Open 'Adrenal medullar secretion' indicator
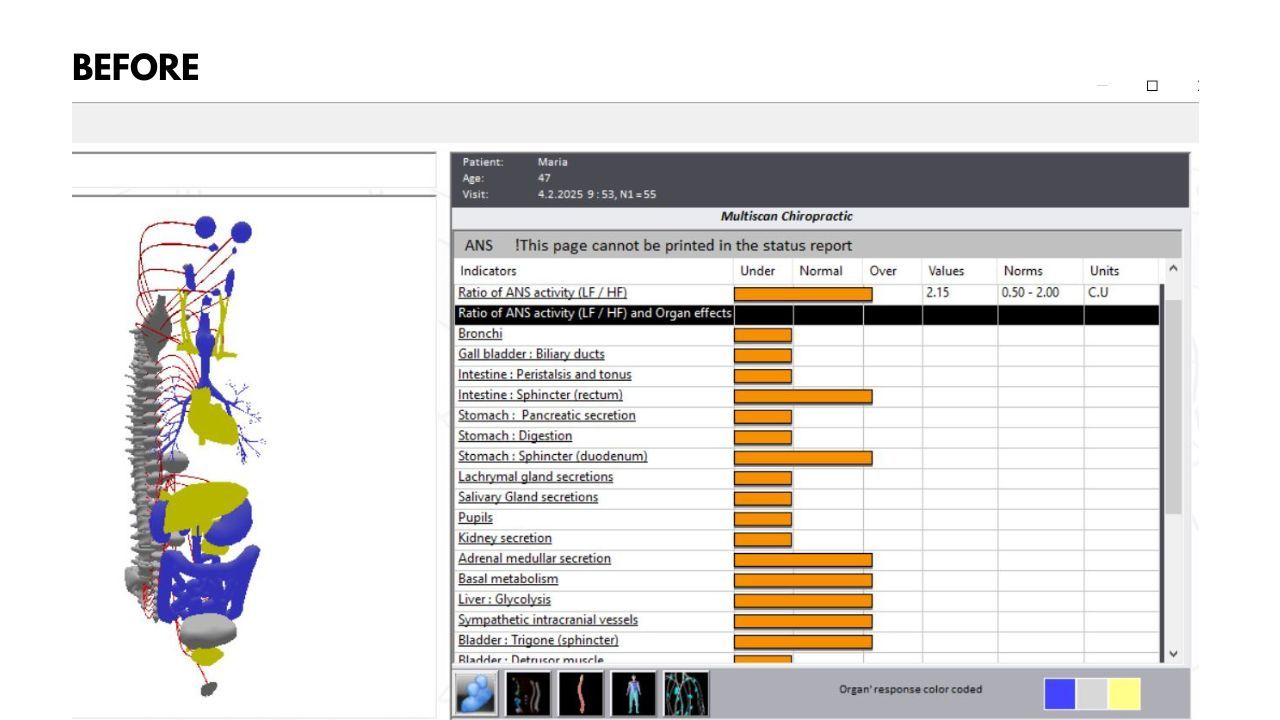 [x=534, y=559]
